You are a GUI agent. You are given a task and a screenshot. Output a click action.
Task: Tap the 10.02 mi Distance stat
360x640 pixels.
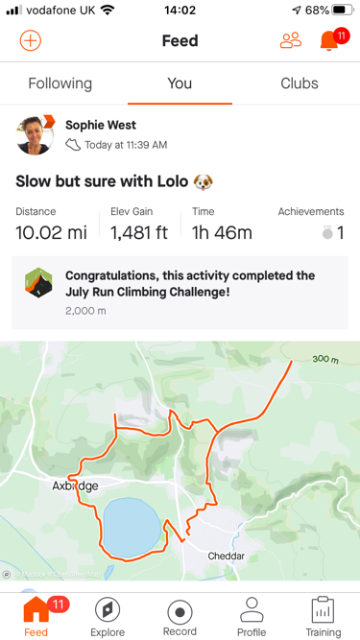[51, 224]
